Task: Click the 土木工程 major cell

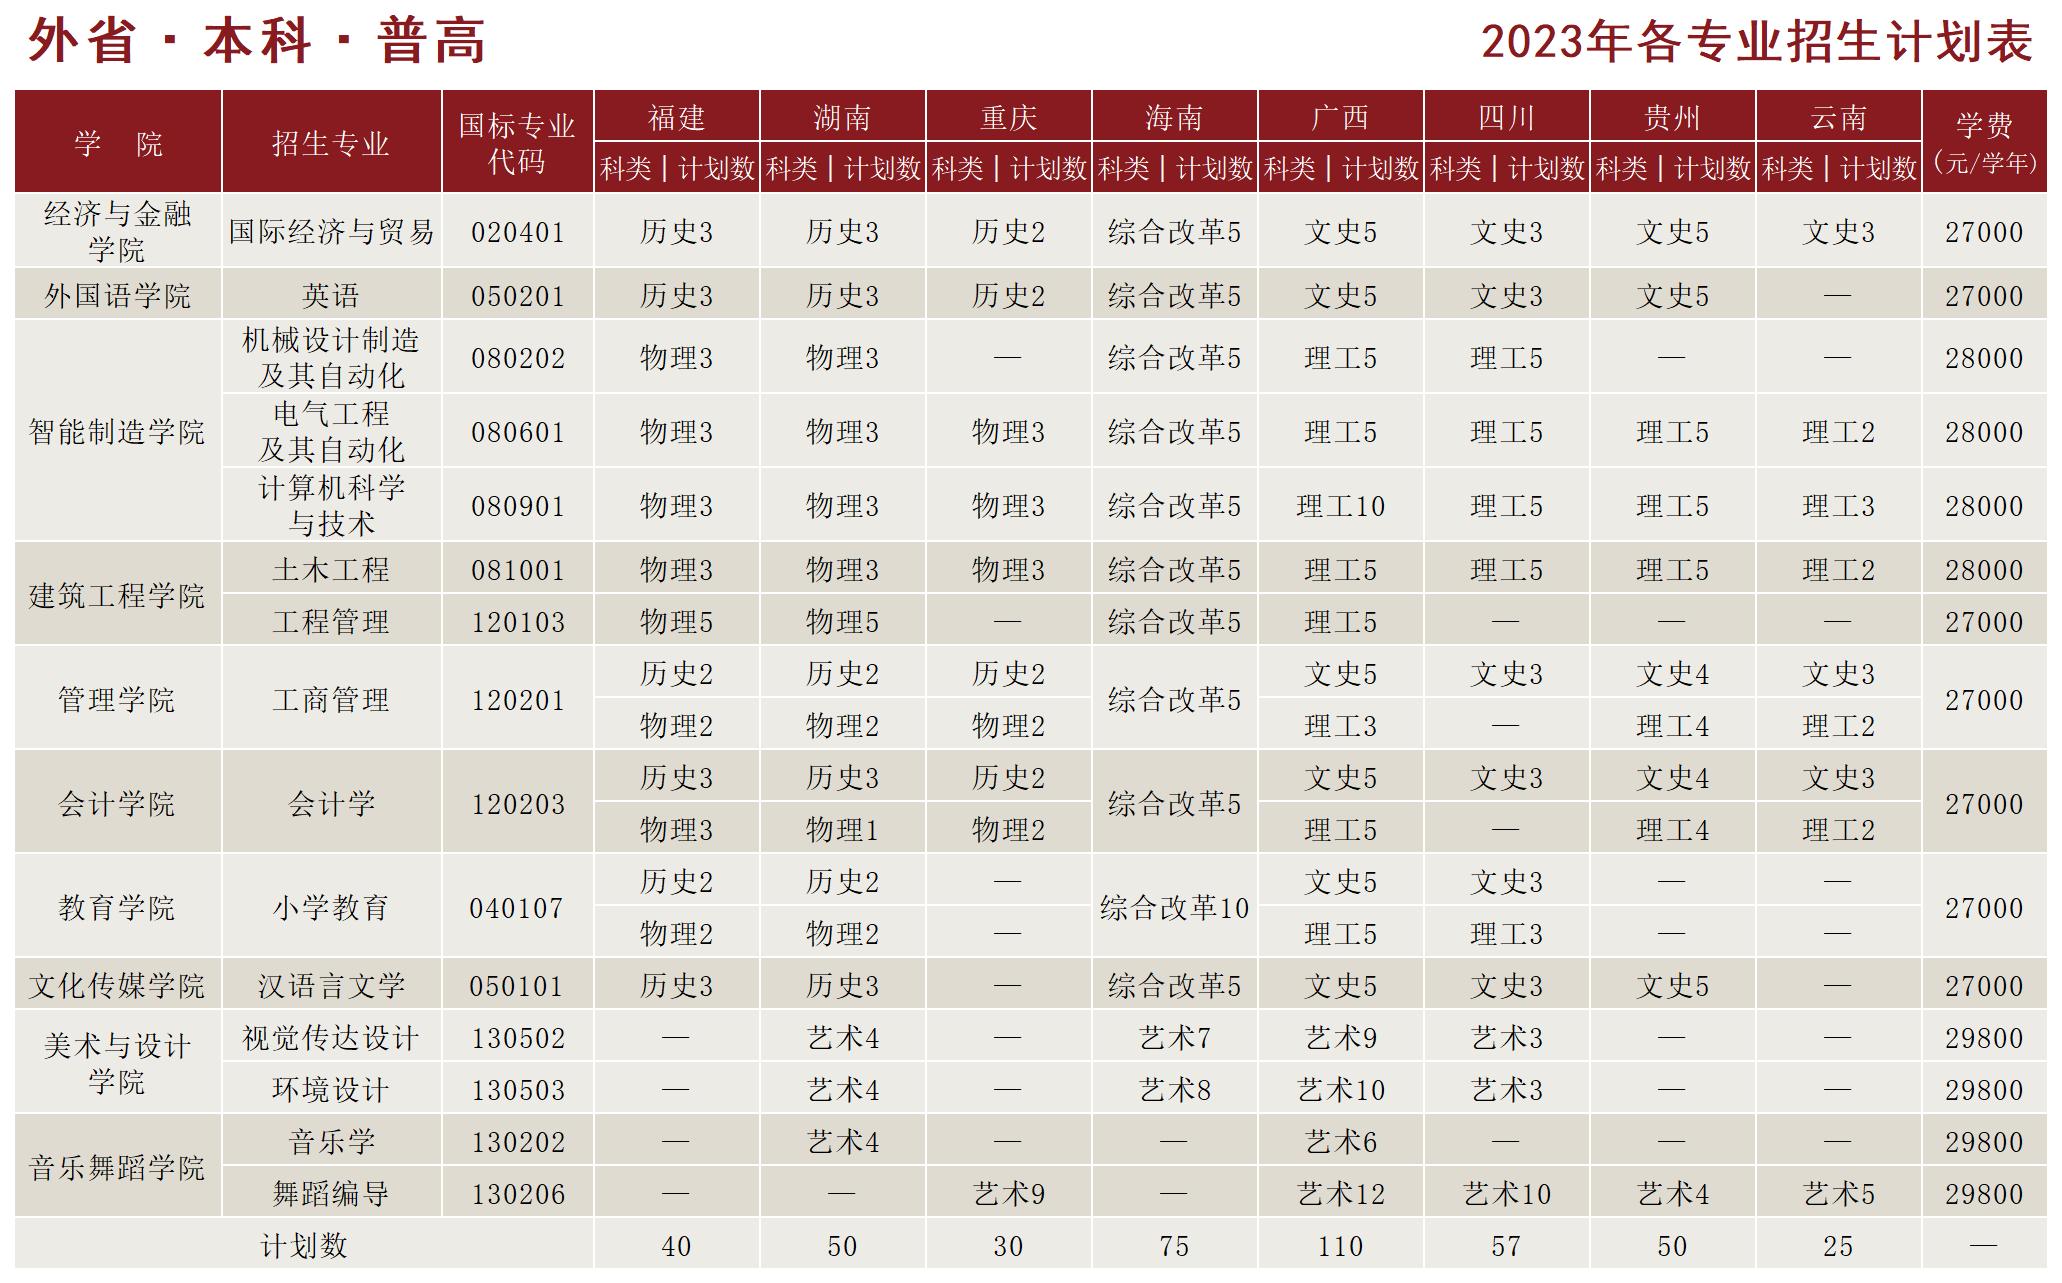Action: click(x=331, y=569)
